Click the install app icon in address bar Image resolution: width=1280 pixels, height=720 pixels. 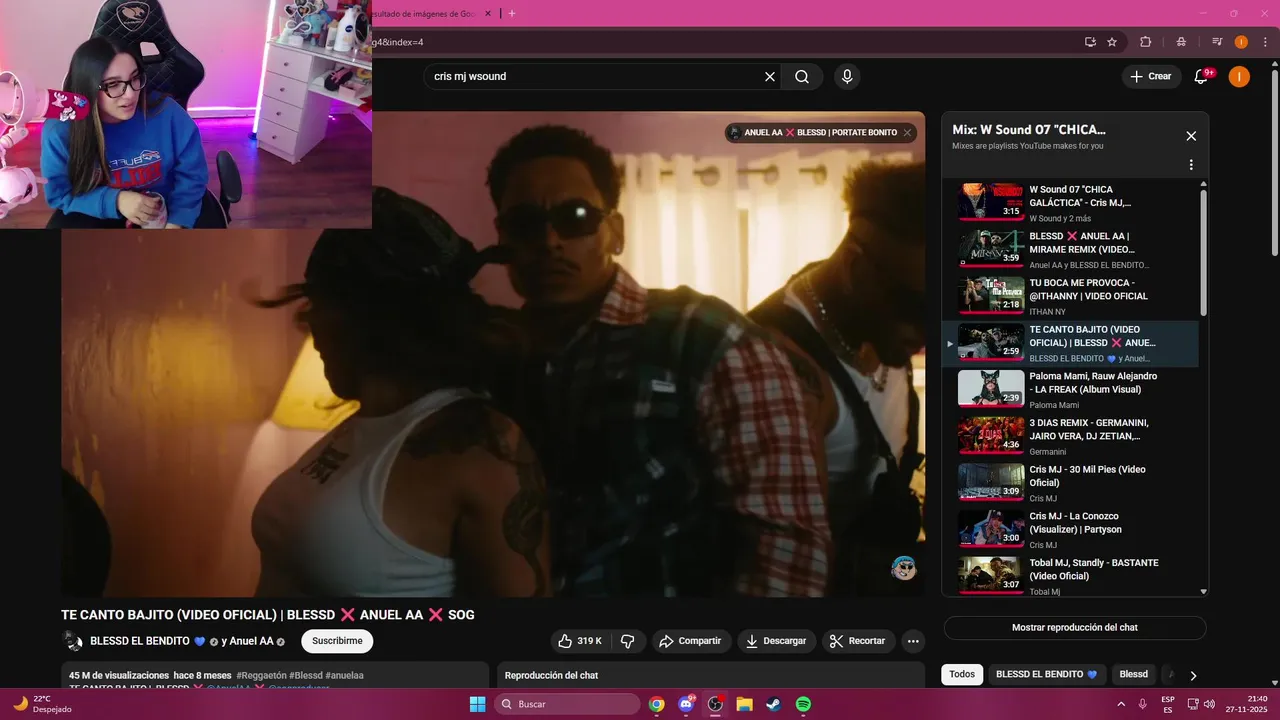[x=1090, y=42]
